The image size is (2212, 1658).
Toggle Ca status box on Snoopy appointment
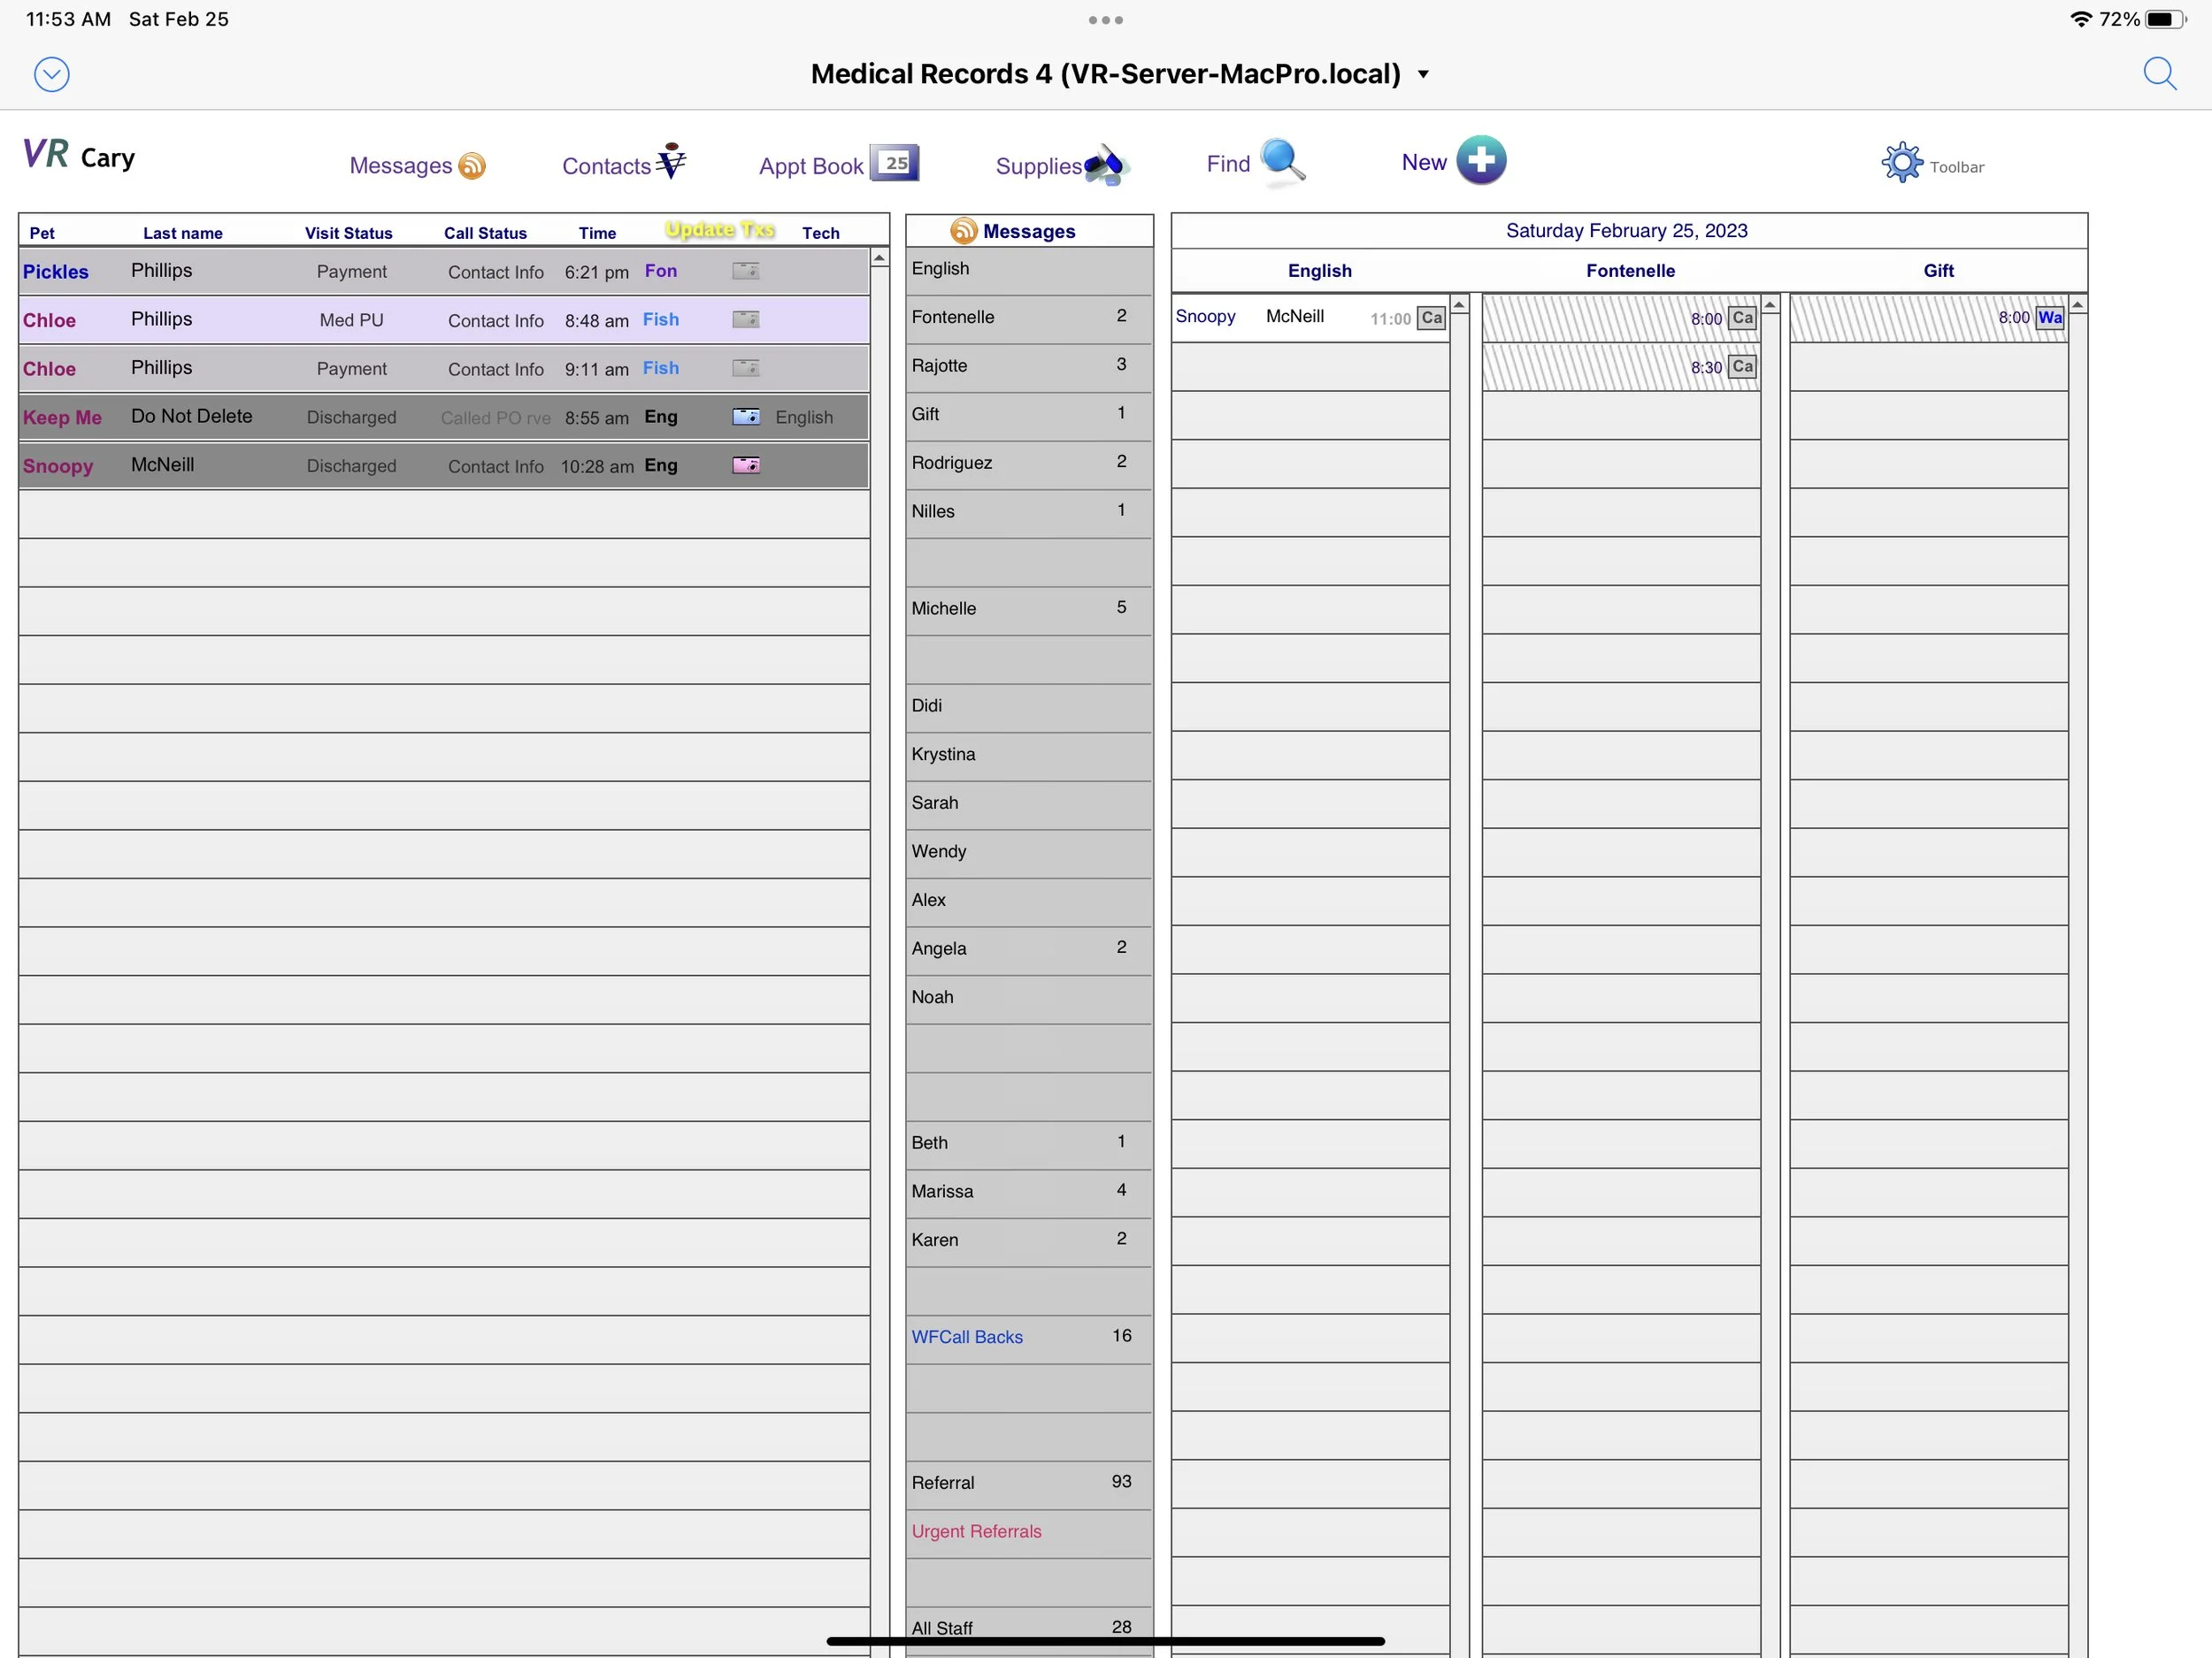1431,318
